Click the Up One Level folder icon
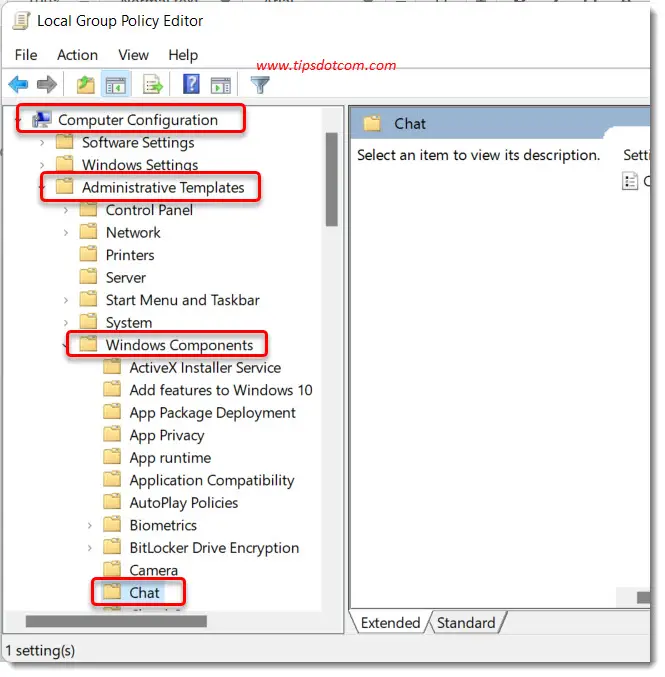 click(x=86, y=85)
